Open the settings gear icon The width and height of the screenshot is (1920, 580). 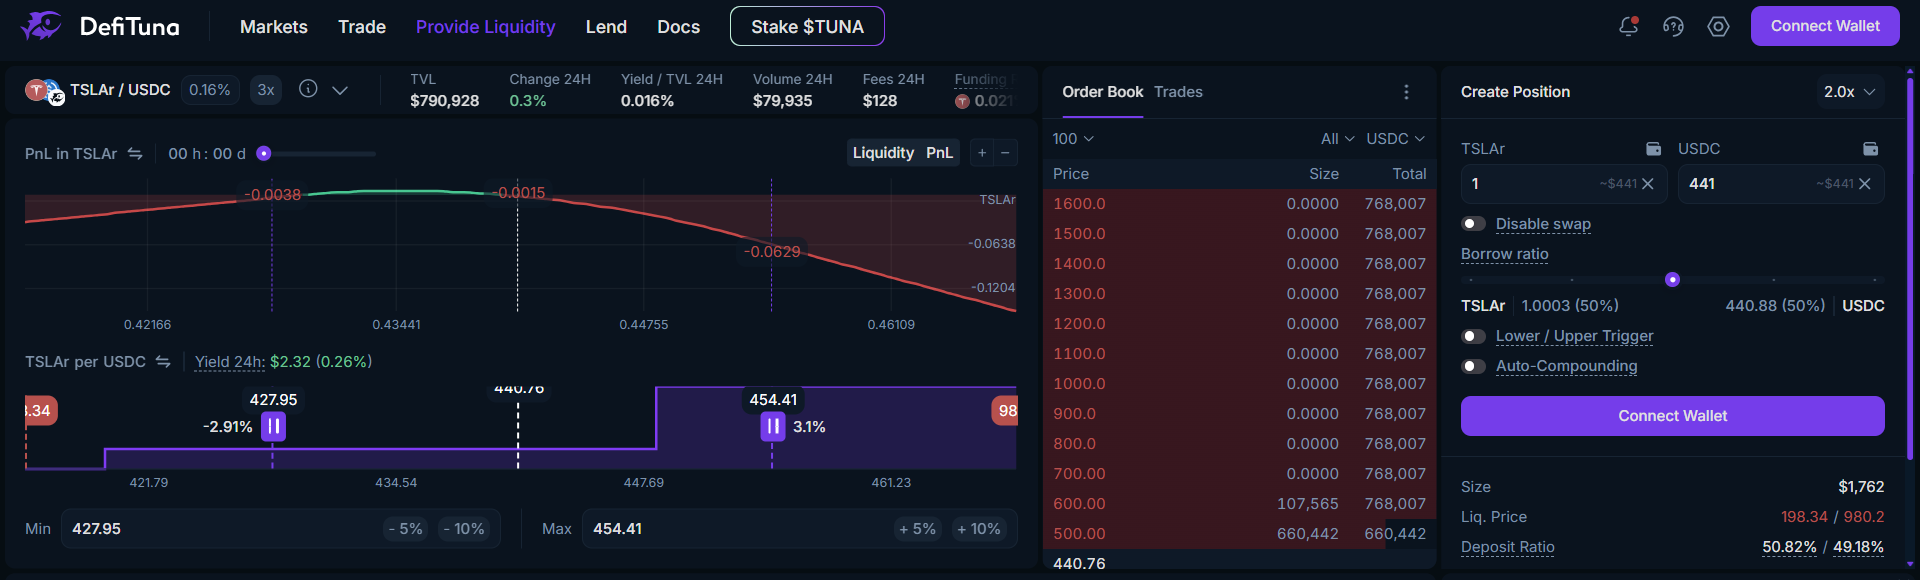[1718, 27]
